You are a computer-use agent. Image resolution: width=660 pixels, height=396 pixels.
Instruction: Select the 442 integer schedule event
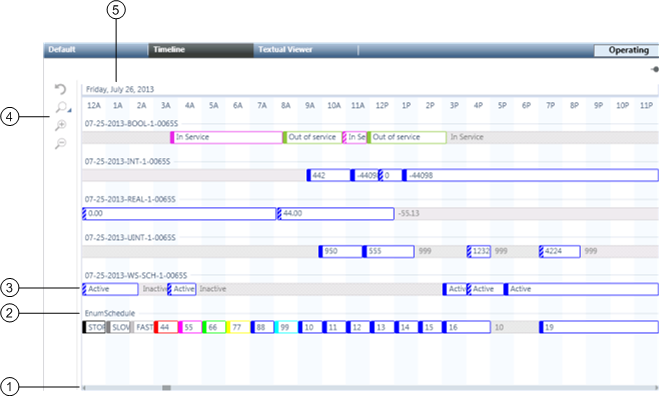coord(329,175)
